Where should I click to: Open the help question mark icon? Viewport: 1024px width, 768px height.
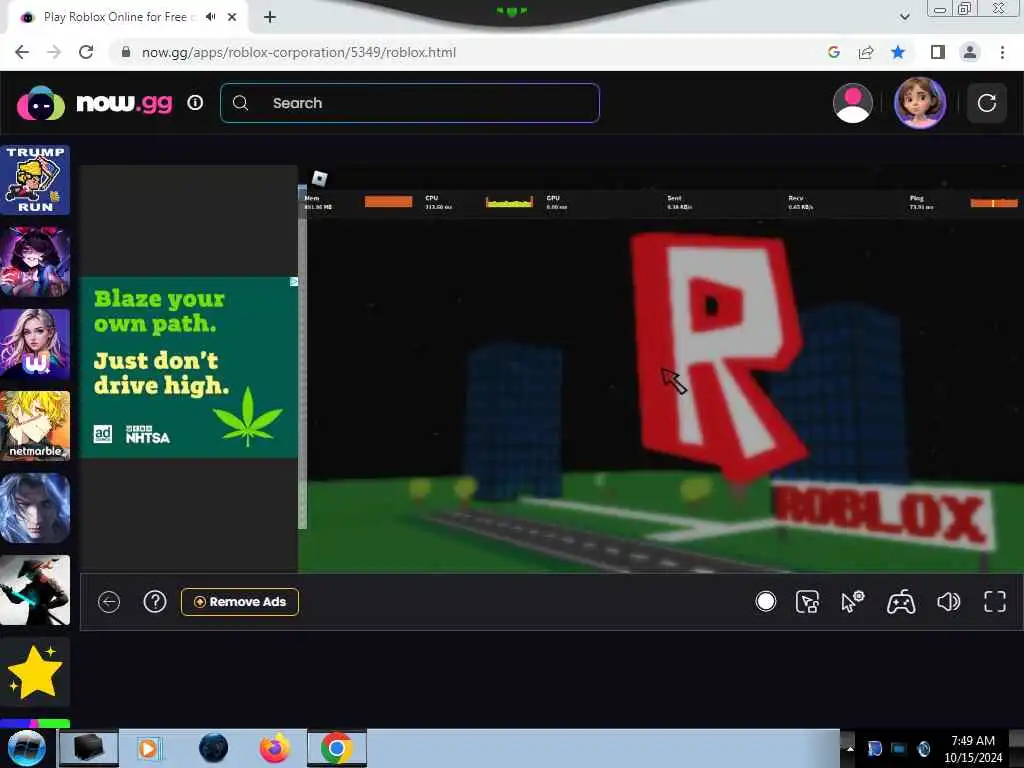[x=155, y=601]
